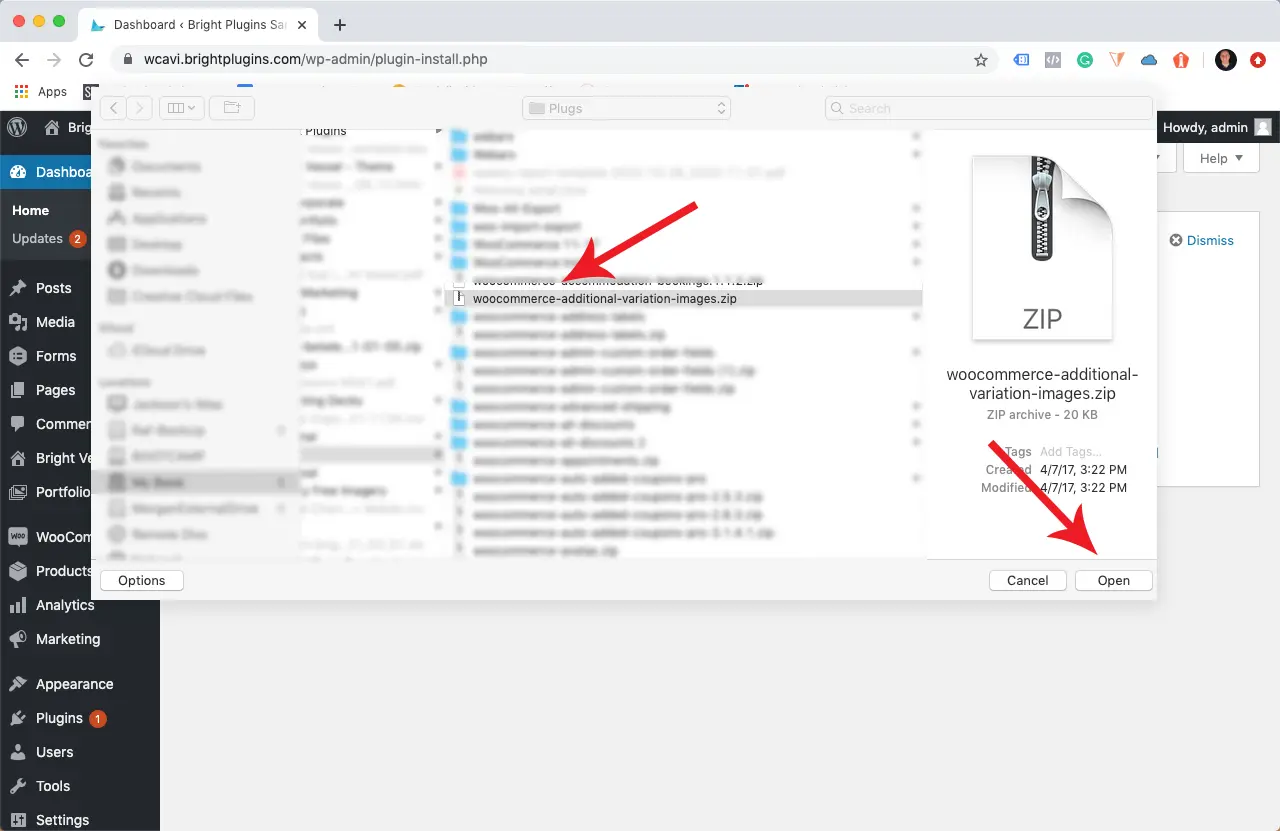Open the Grammarly extension icon in browser toolbar
The width and height of the screenshot is (1280, 831).
click(x=1084, y=60)
